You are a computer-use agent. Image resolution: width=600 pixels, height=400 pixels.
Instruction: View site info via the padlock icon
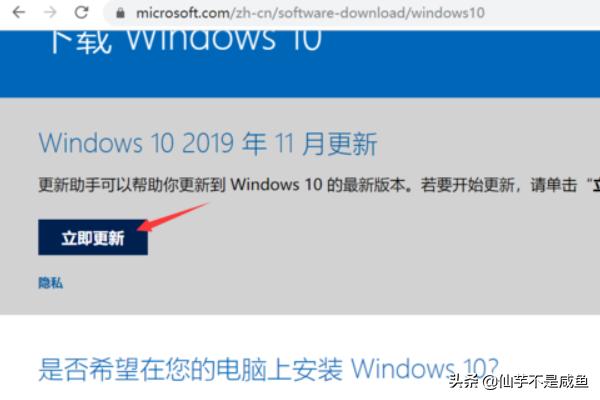click(120, 13)
